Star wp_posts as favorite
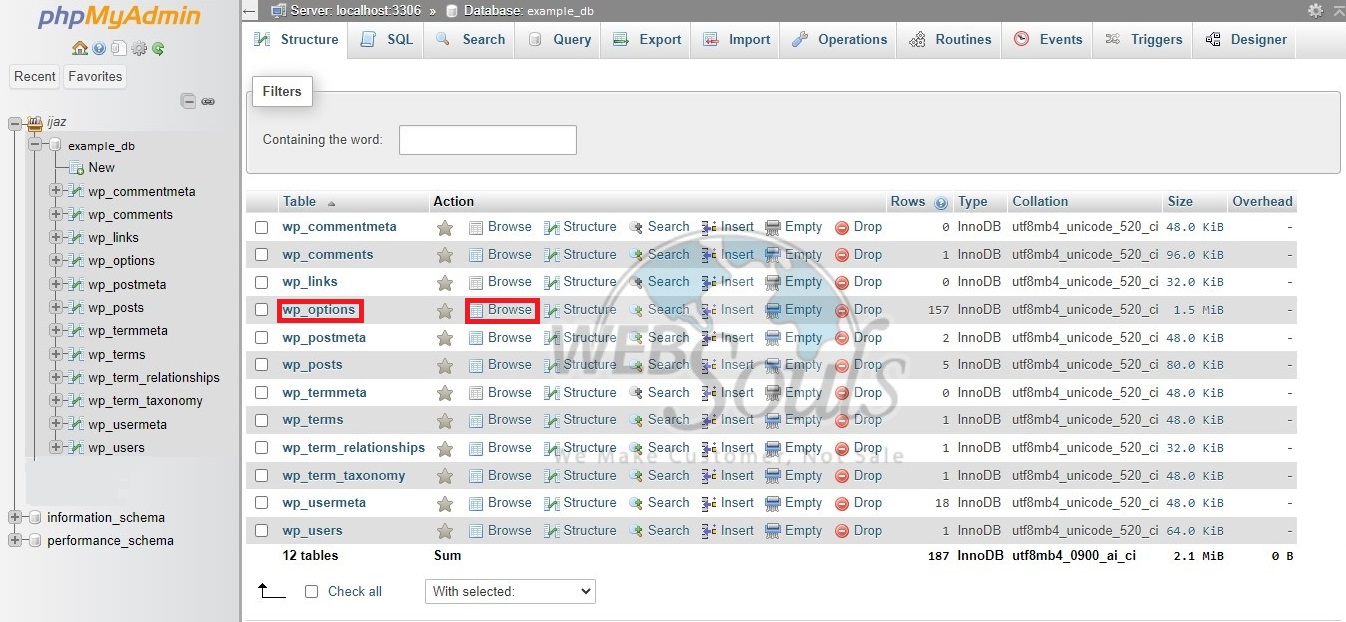Image resolution: width=1346 pixels, height=622 pixels. (x=445, y=366)
